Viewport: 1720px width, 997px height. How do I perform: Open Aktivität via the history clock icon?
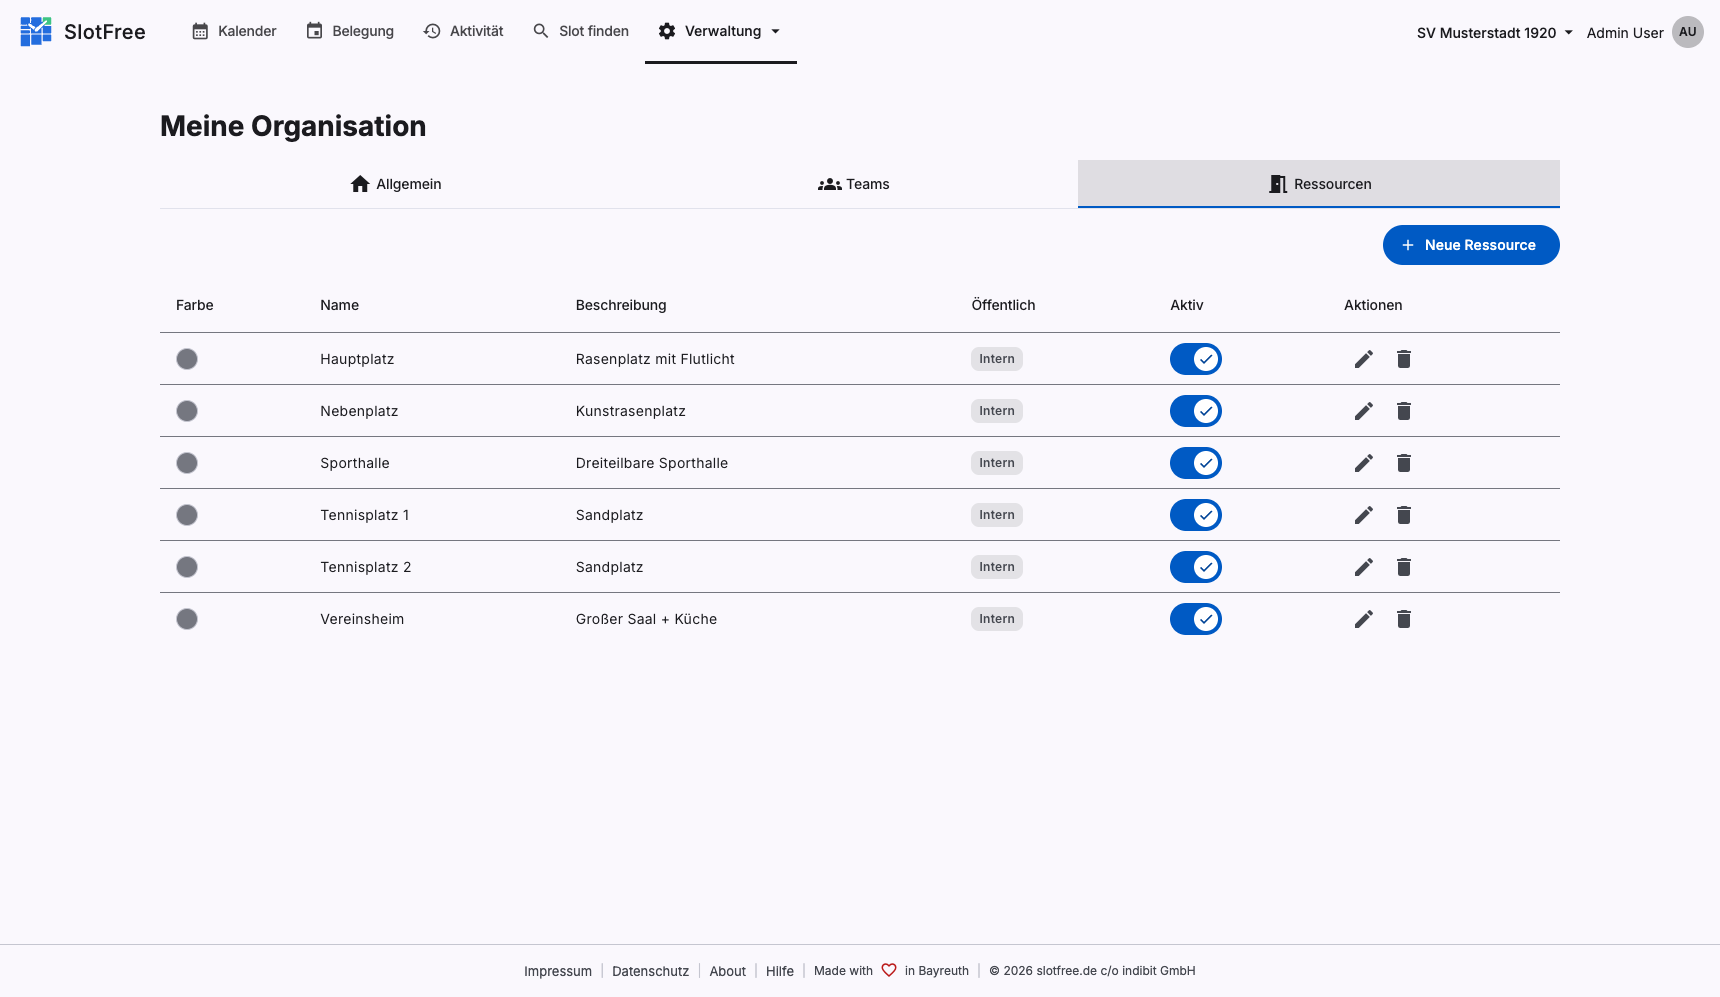(432, 31)
